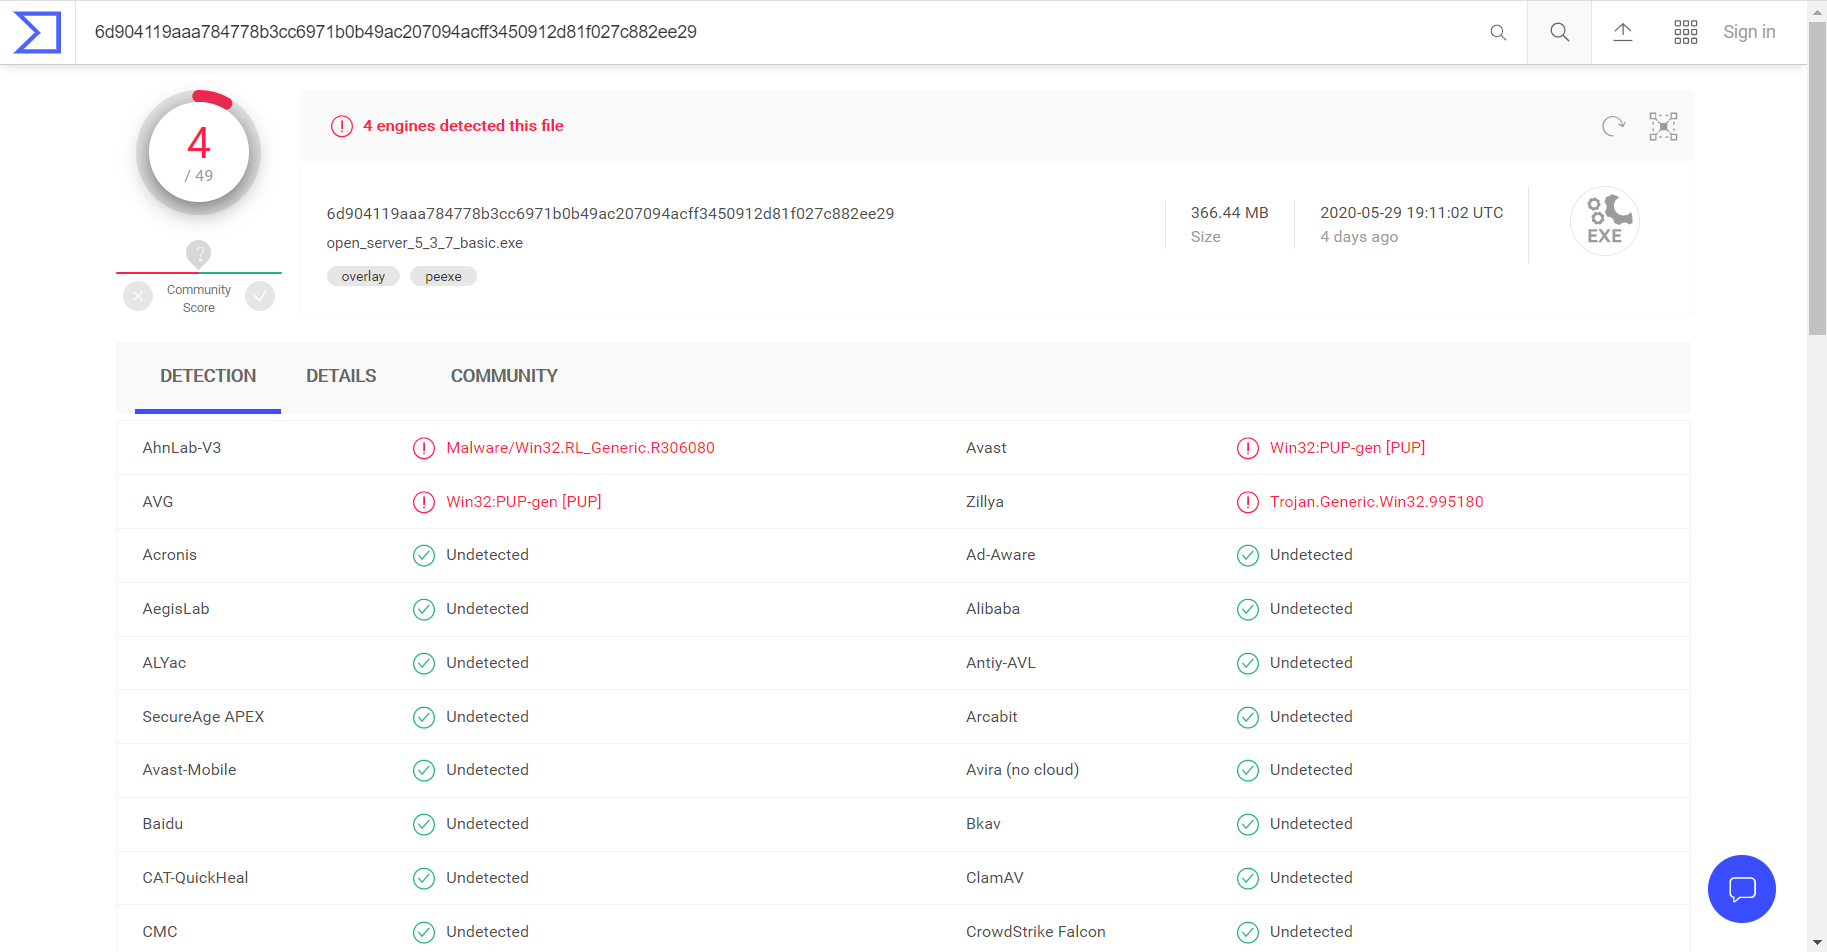
Task: Click the 2020-05-29 19:11:02 UTC timestamp
Action: pos(1411,213)
